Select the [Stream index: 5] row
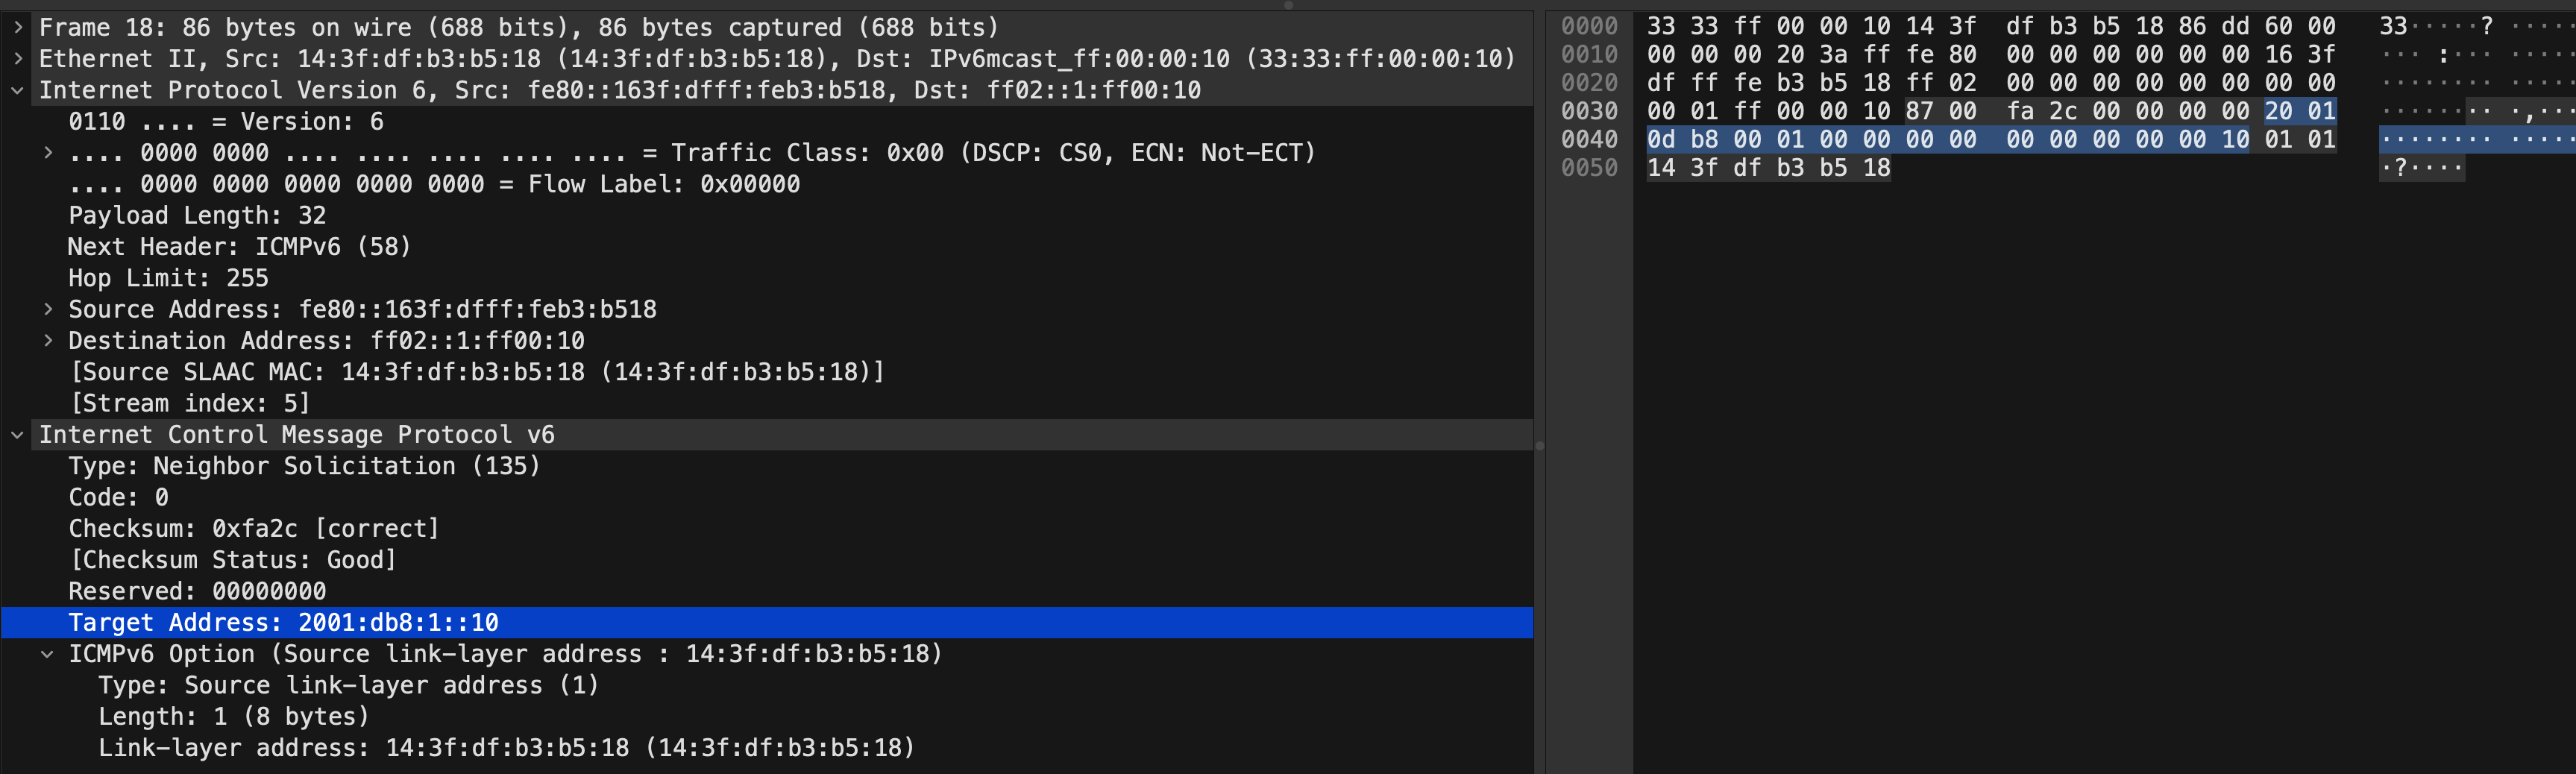Screen dimensions: 2576x774 click(x=190, y=403)
